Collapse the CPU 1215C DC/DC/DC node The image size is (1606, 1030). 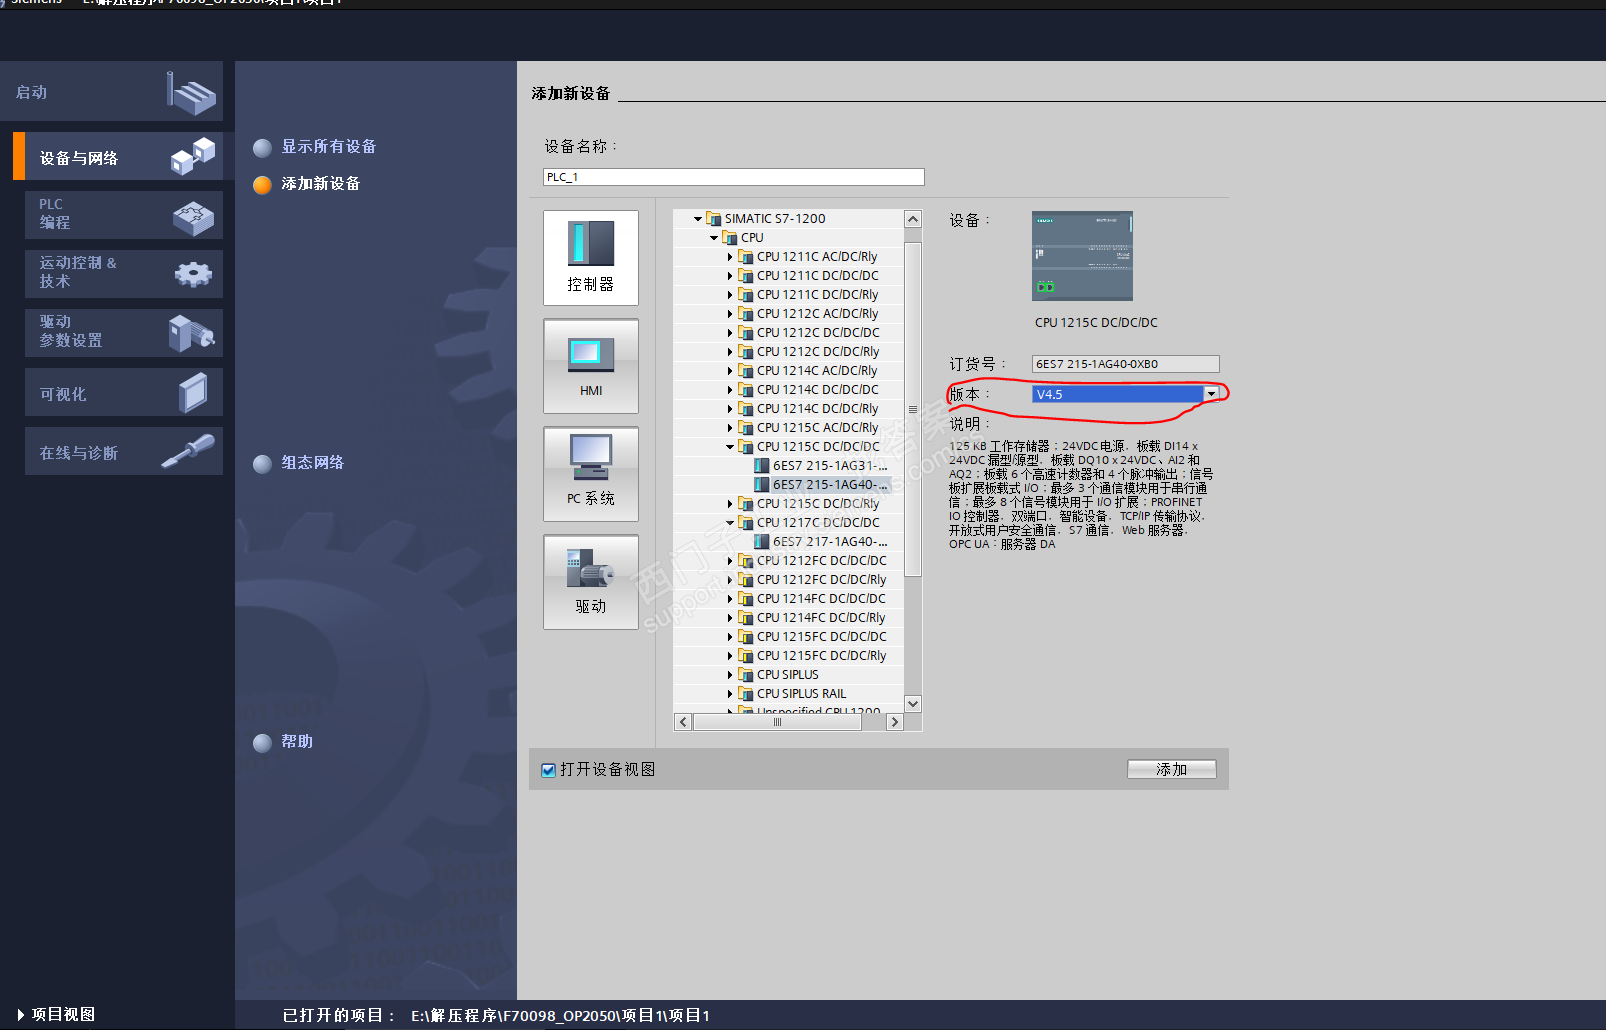[729, 446]
